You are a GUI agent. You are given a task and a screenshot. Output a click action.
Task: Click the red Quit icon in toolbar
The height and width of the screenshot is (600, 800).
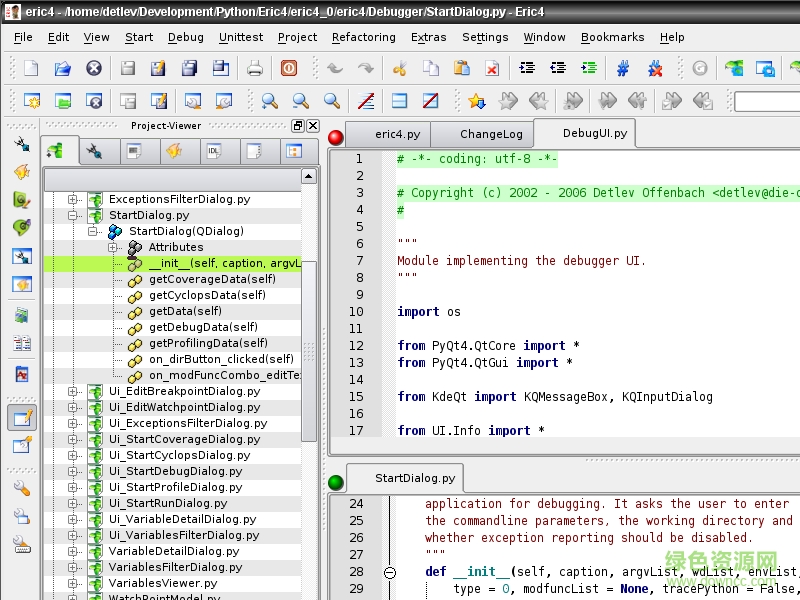(288, 69)
